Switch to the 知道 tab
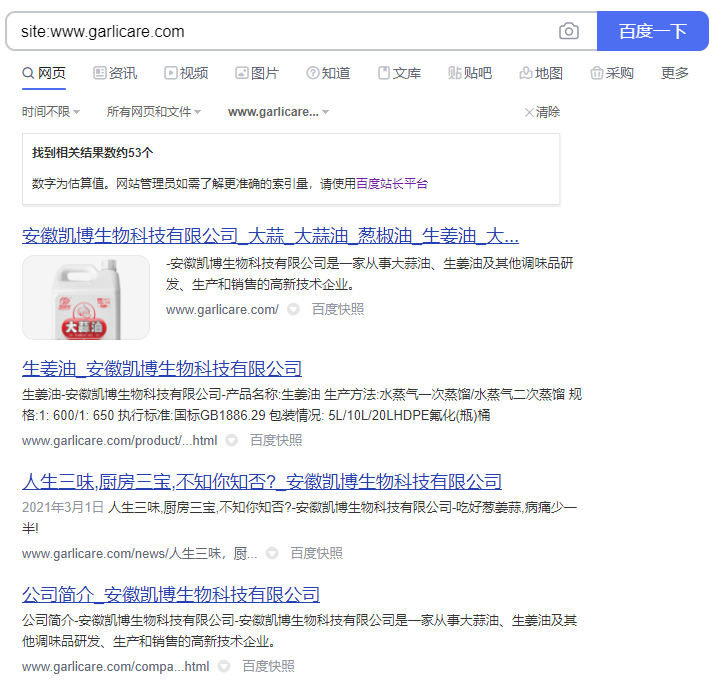 (x=328, y=73)
